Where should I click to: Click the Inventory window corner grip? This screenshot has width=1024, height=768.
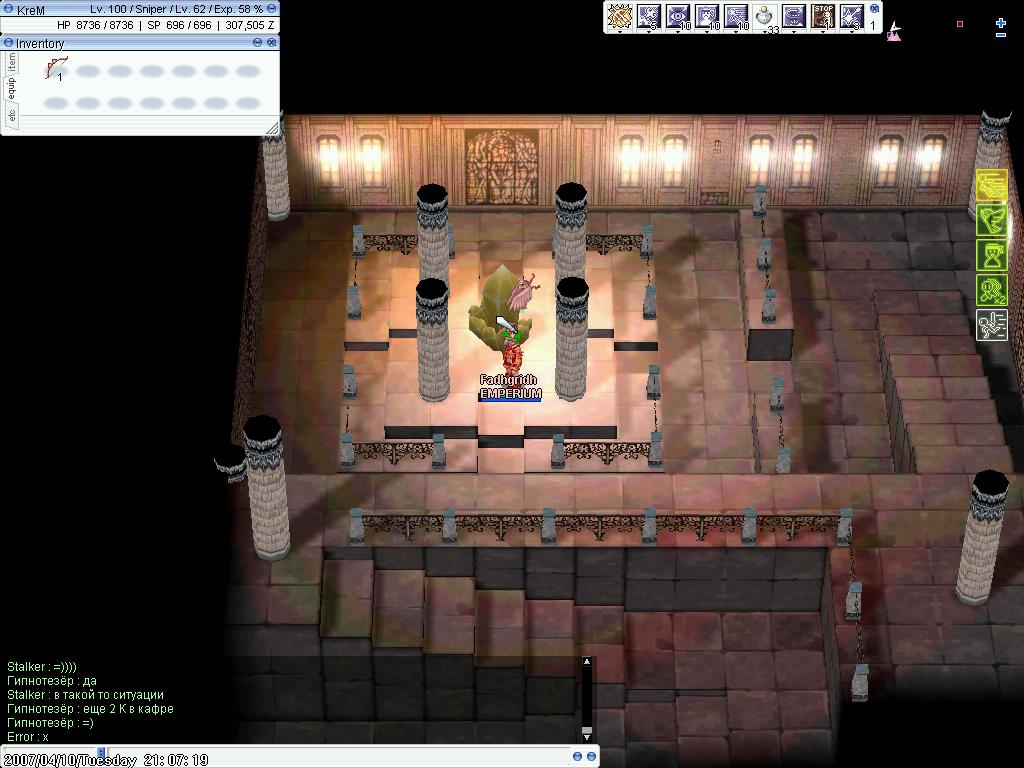tap(272, 127)
